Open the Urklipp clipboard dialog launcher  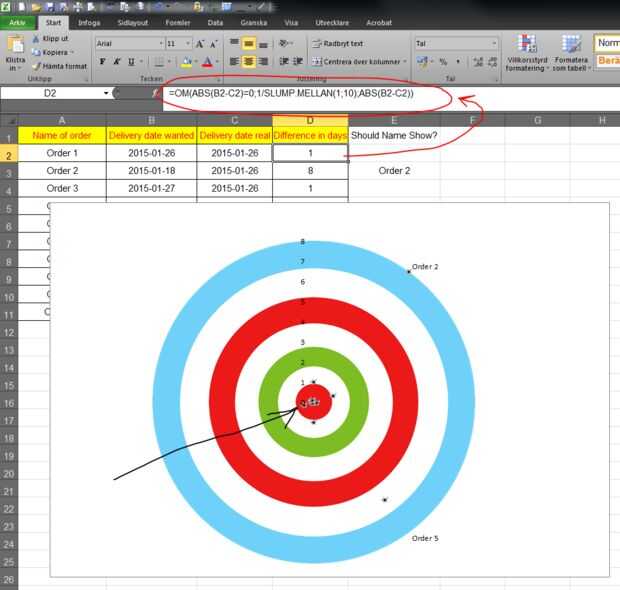pyautogui.click(x=86, y=79)
